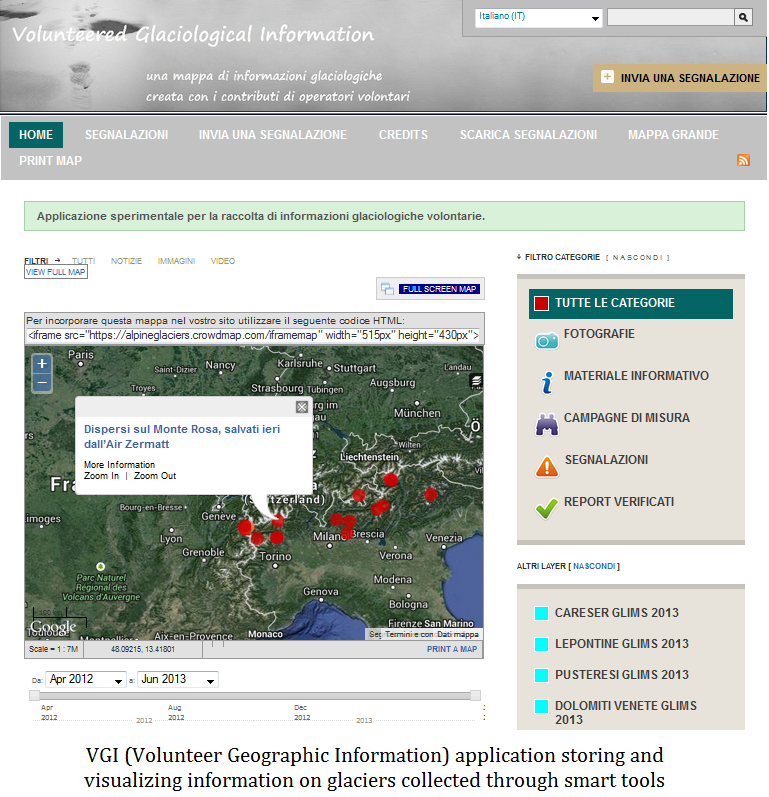Click the View Full Map link
This screenshot has width=769, height=797.
[x=55, y=272]
